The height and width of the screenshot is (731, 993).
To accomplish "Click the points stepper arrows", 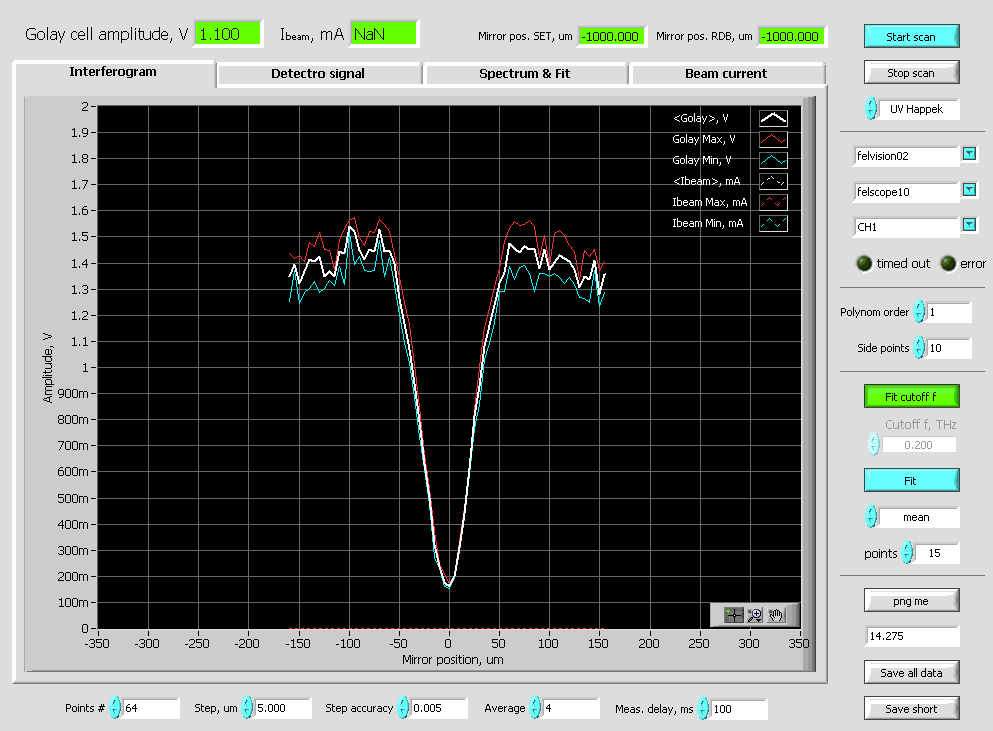I will 908,553.
